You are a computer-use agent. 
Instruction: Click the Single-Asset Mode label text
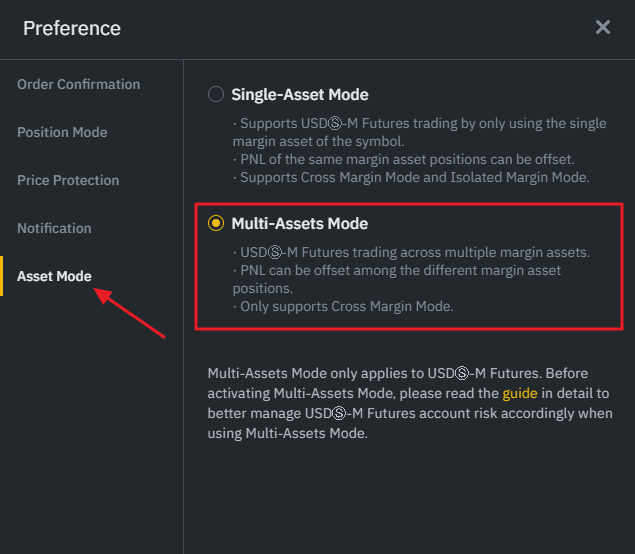(300, 95)
